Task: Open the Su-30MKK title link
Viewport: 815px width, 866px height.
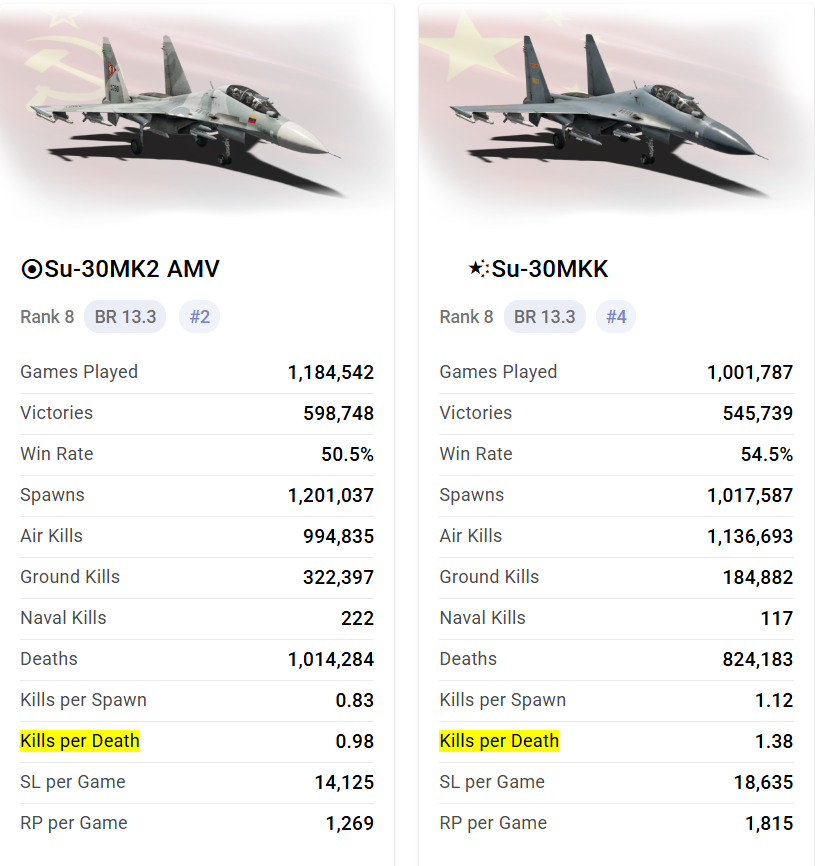Action: pyautogui.click(x=550, y=269)
